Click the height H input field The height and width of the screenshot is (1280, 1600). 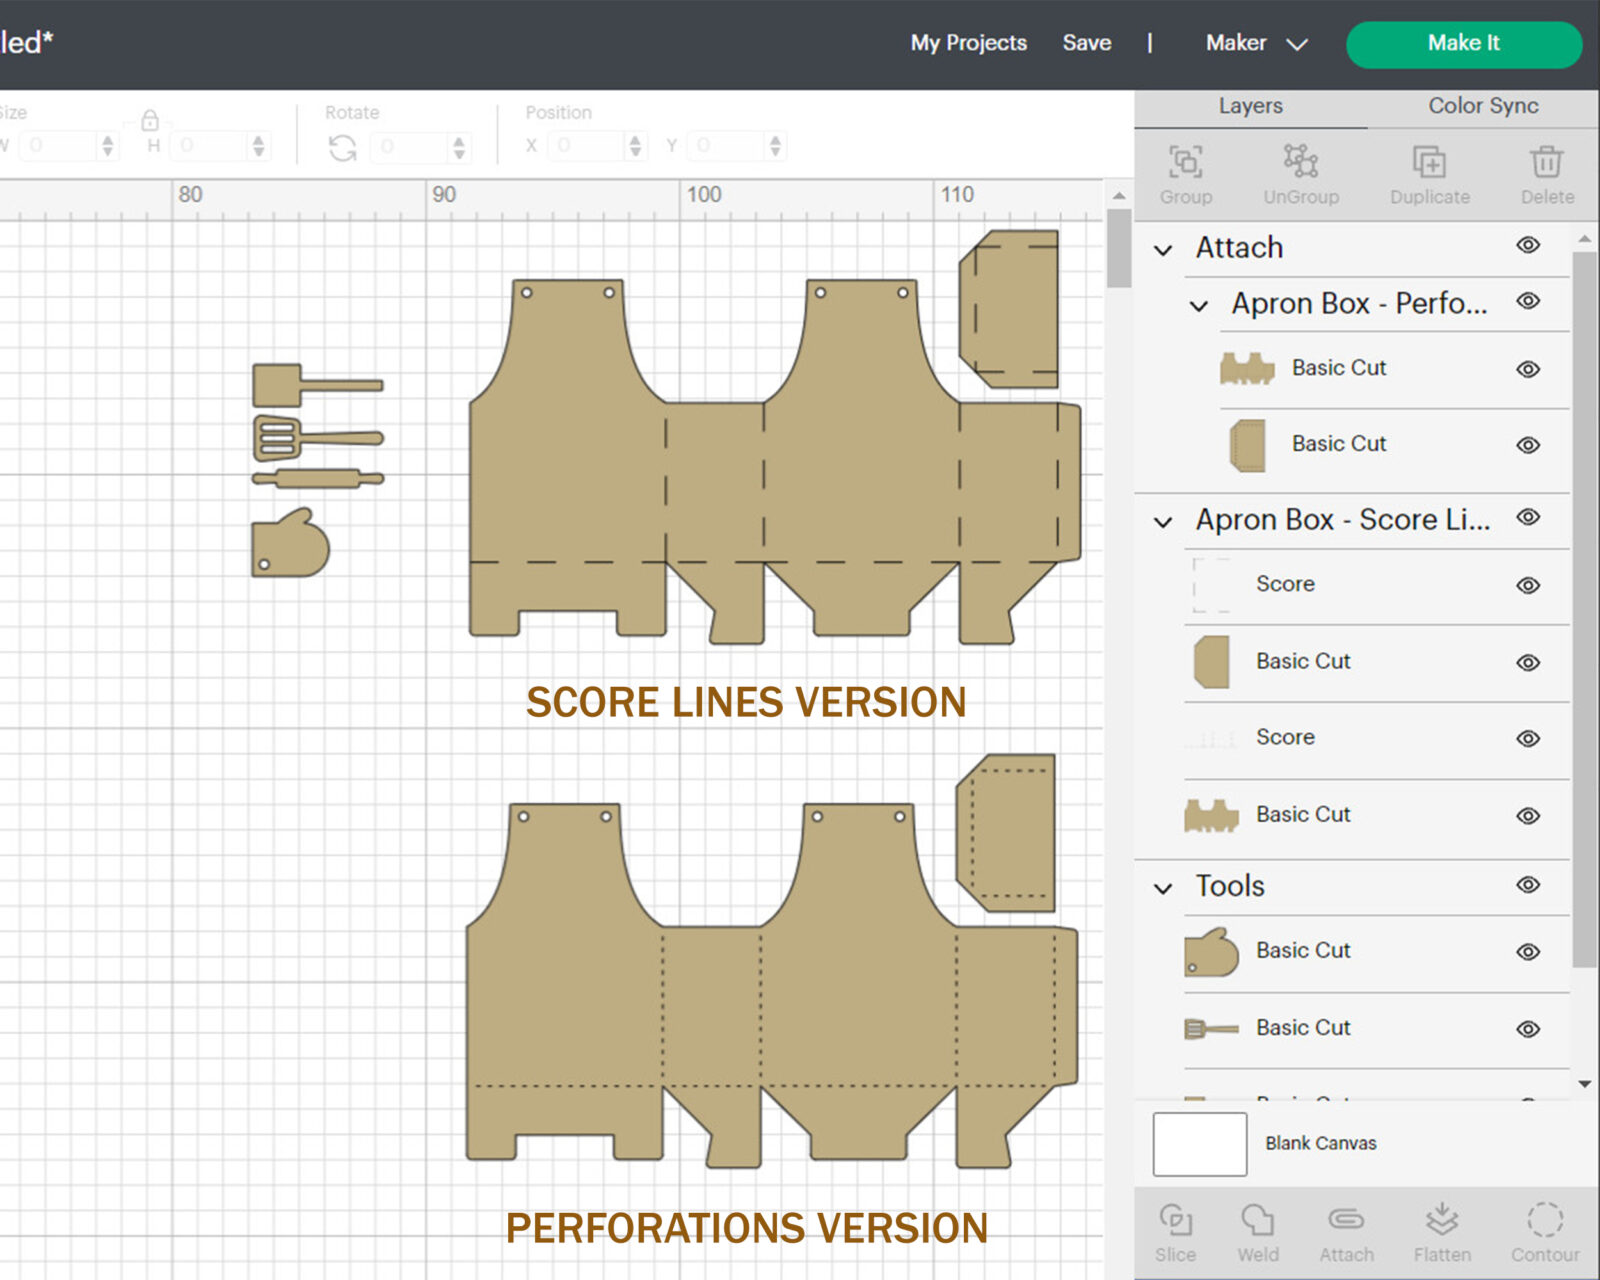pyautogui.click(x=210, y=147)
